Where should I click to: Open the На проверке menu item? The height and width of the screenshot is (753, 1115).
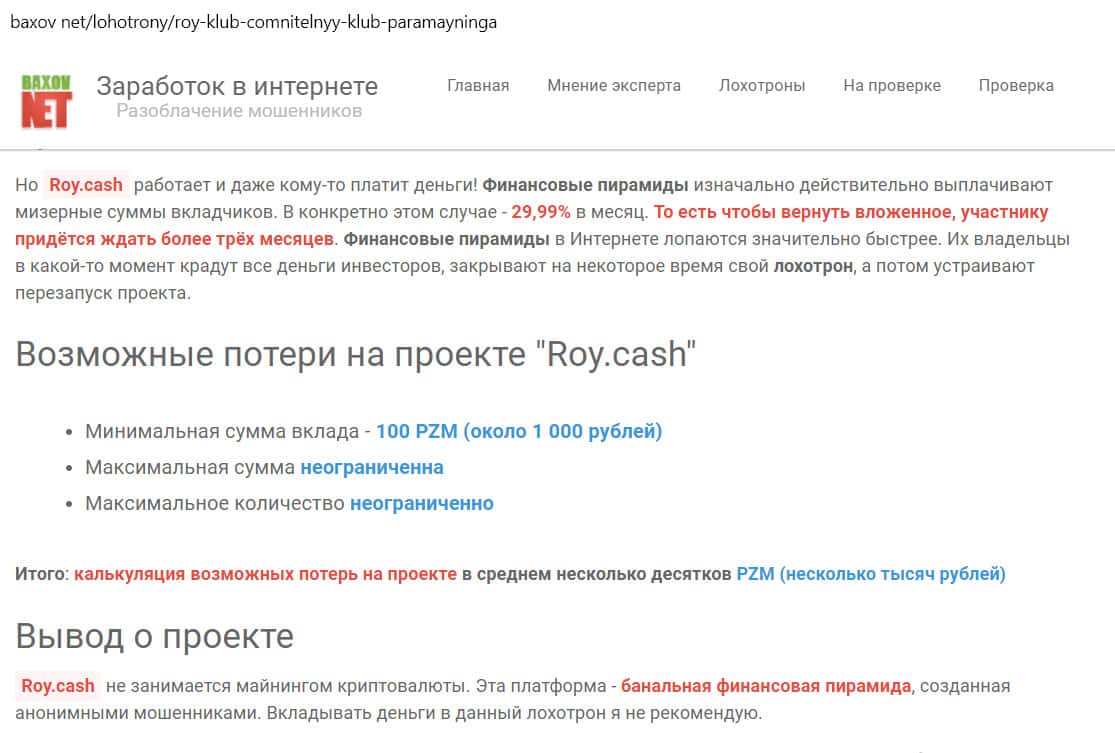892,85
